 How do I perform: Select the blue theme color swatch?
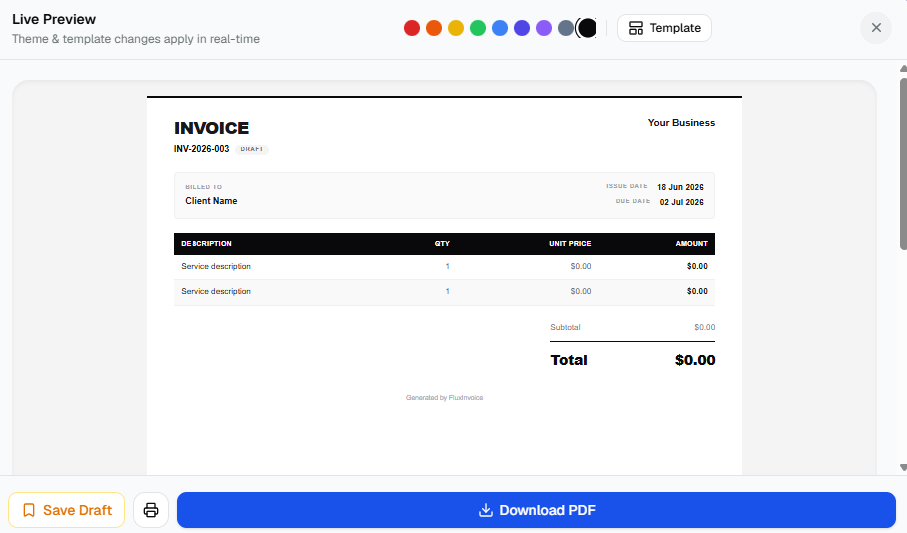coord(500,28)
